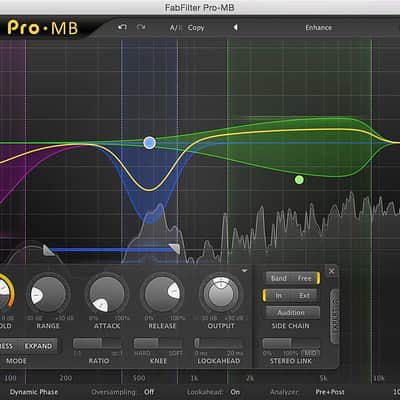Go to the previous preset with the left arrow

point(235,27)
